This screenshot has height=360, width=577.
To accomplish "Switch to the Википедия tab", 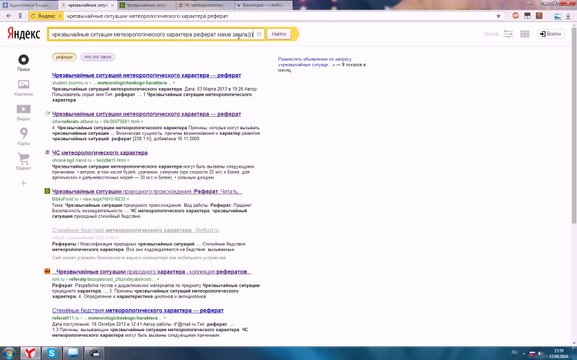I will click(x=263, y=5).
